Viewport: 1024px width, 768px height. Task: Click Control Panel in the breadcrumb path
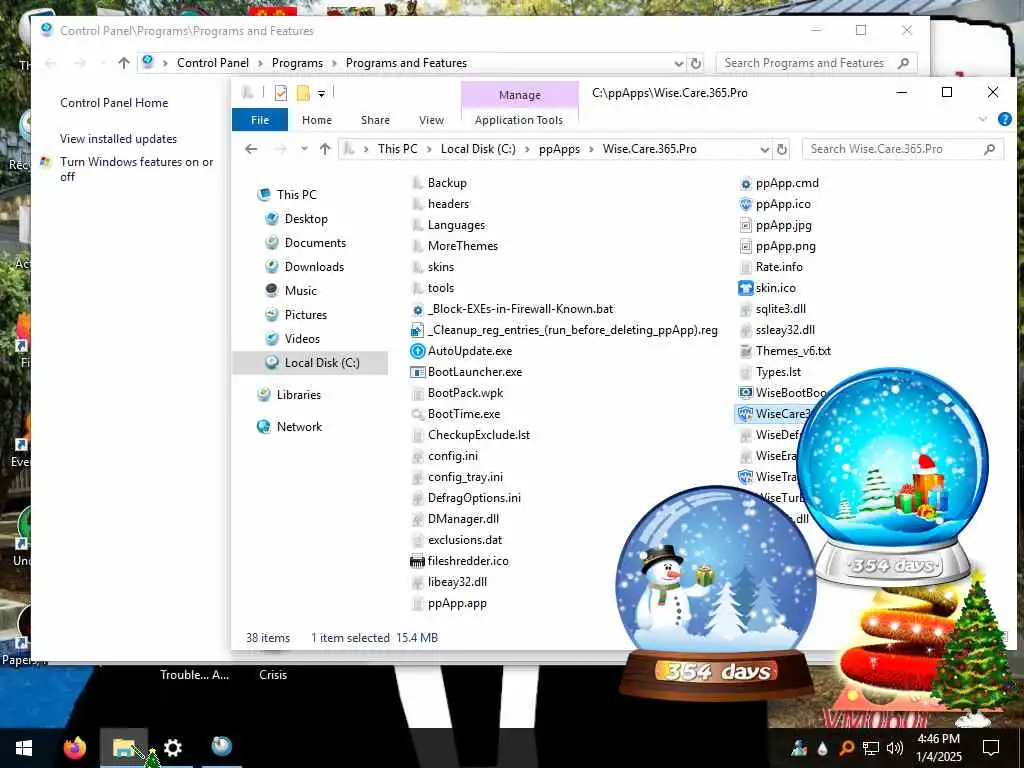pos(213,63)
